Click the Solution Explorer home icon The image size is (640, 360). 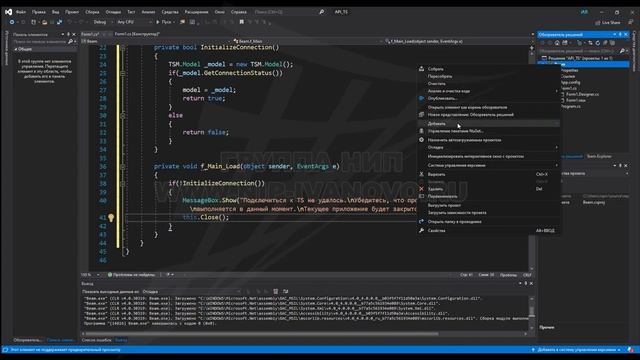(557, 42)
